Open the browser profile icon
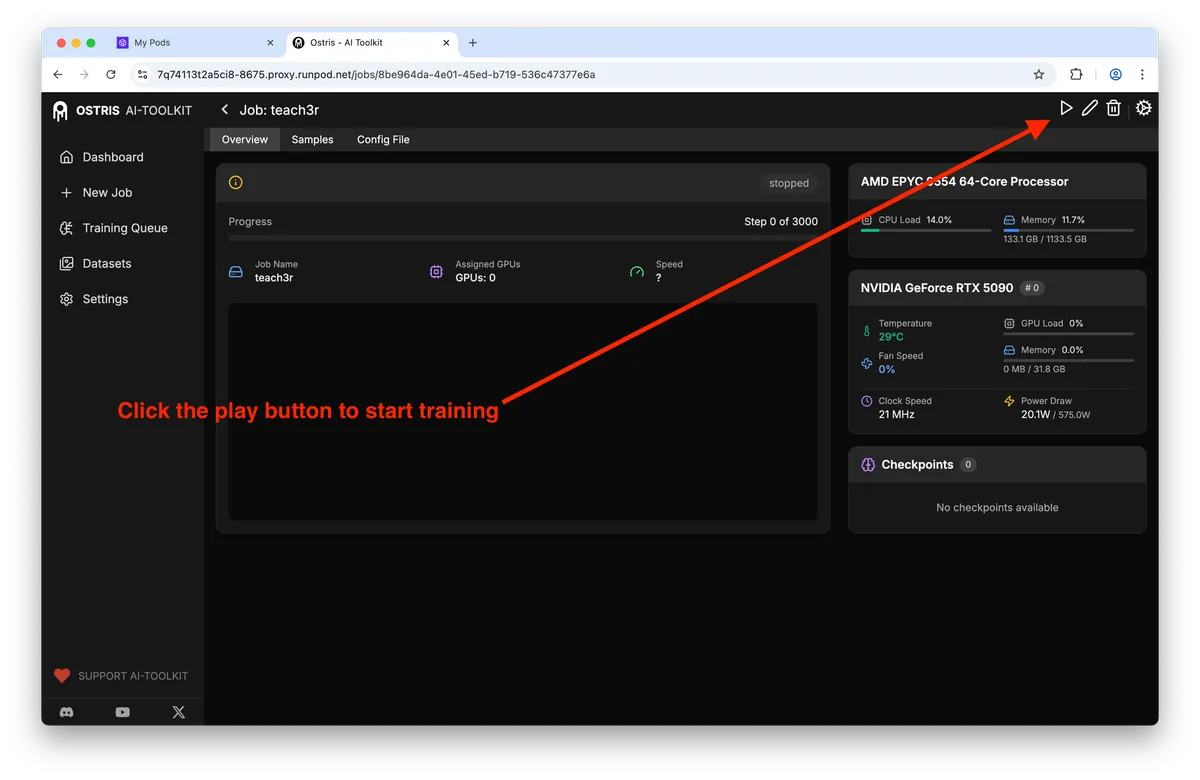1200x780 pixels. (x=1115, y=75)
